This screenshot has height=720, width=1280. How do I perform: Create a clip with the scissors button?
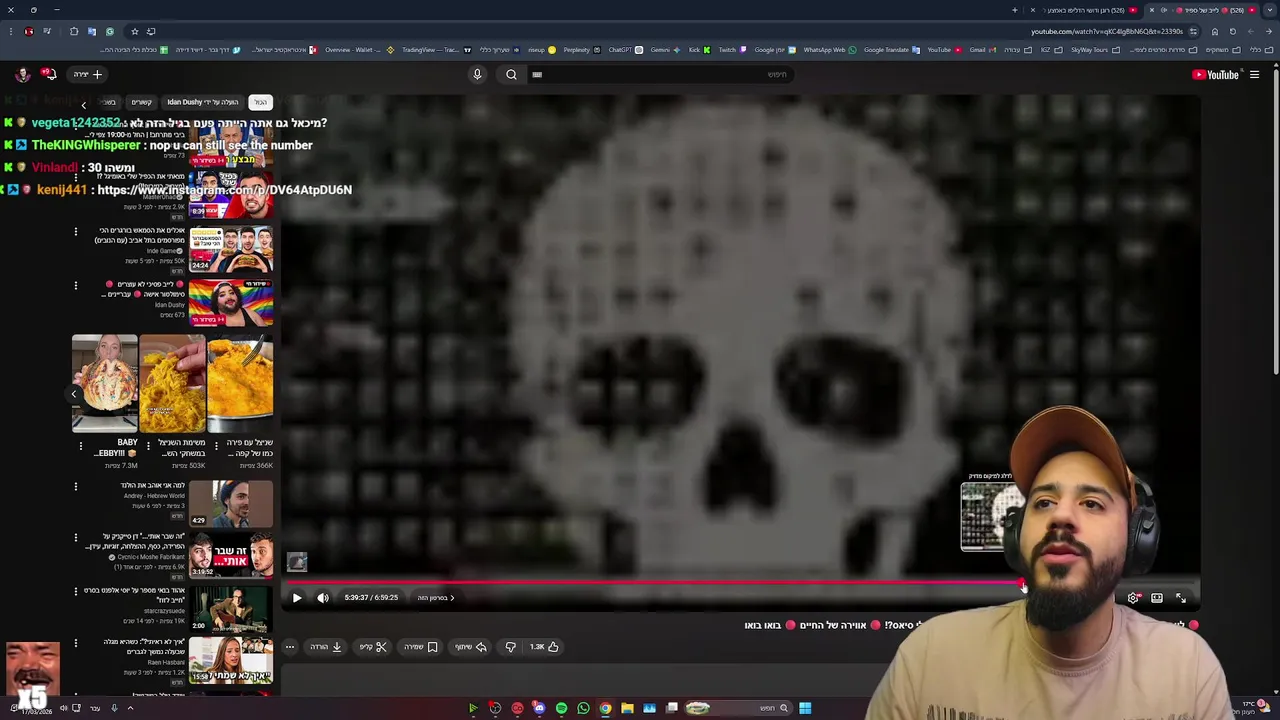[x=373, y=647]
